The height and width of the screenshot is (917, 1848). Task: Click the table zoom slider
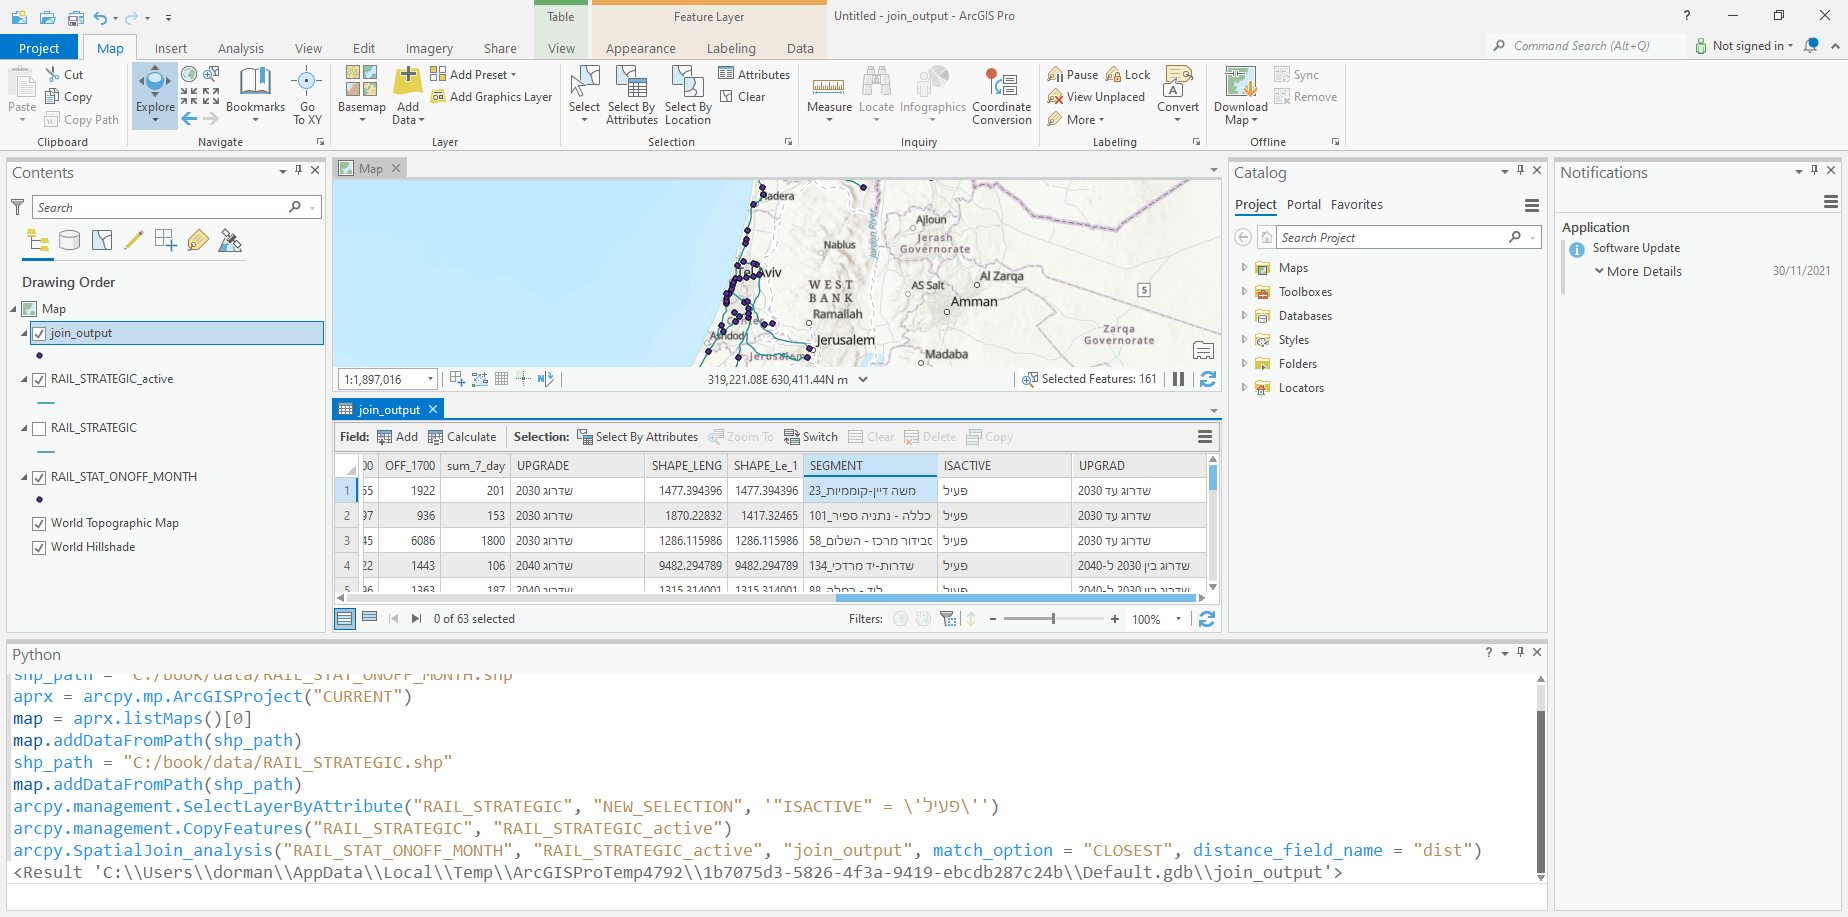[1053, 619]
